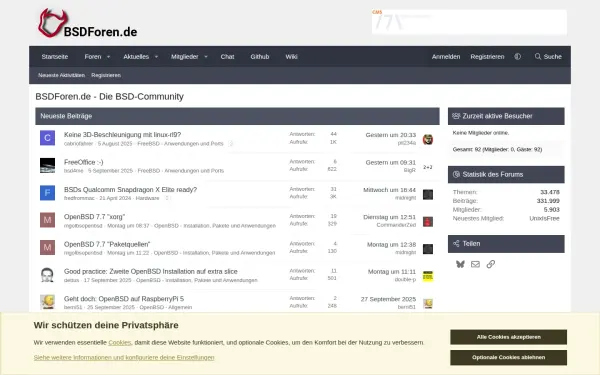Image resolution: width=600 pixels, height=375 pixels.
Task: Accept all cookies with Alle Cookies akzeptieren
Action: point(509,337)
